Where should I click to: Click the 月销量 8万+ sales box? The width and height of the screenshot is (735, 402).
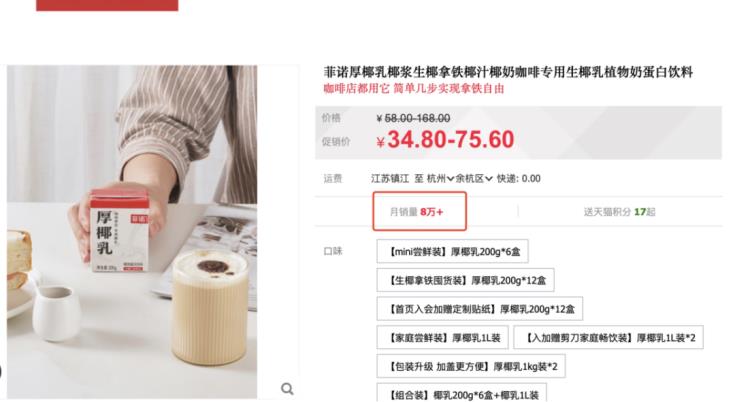click(x=420, y=211)
